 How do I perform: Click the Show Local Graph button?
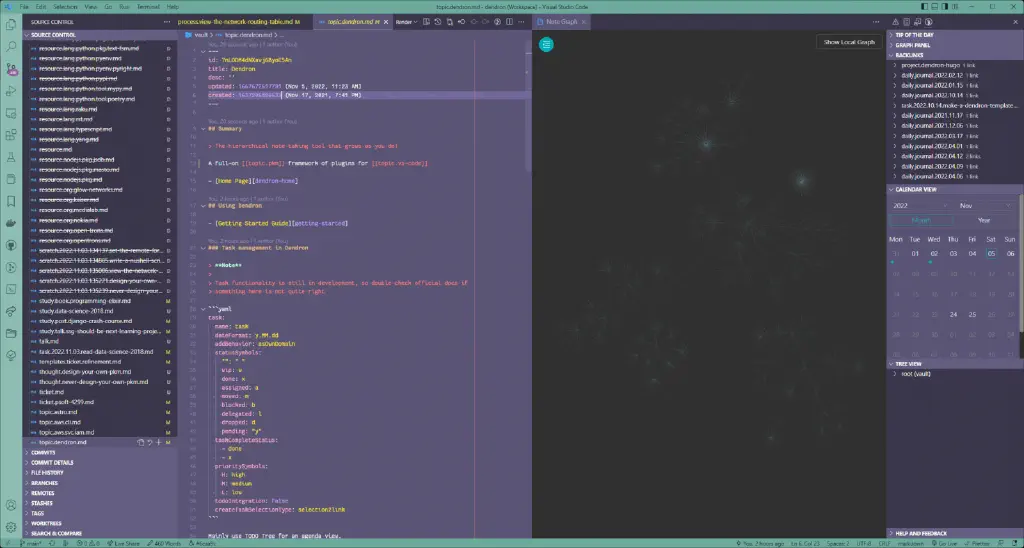[849, 42]
